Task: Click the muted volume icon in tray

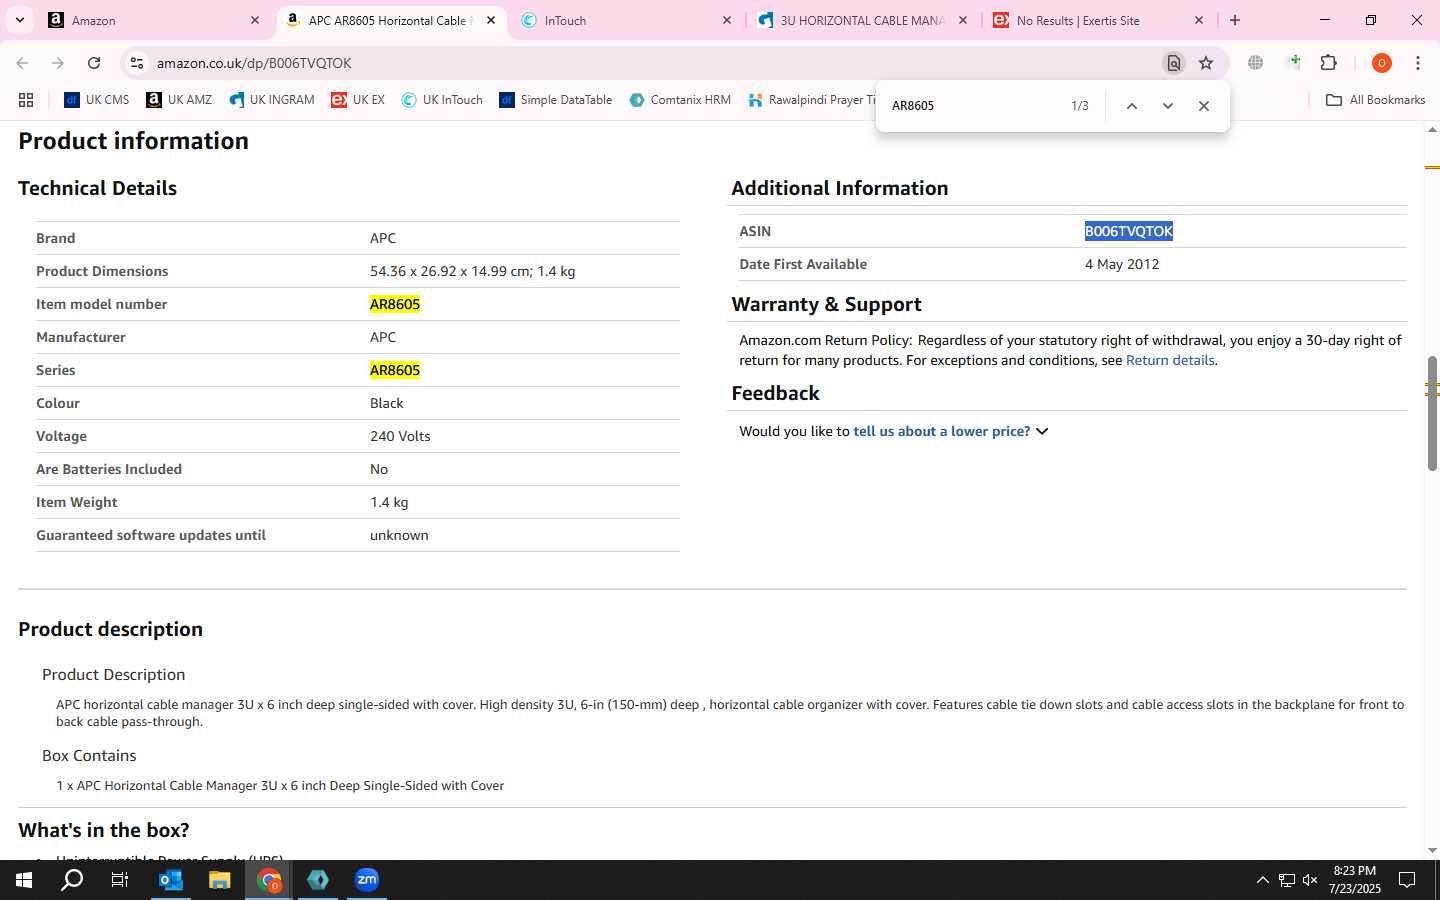Action: coord(1310,880)
